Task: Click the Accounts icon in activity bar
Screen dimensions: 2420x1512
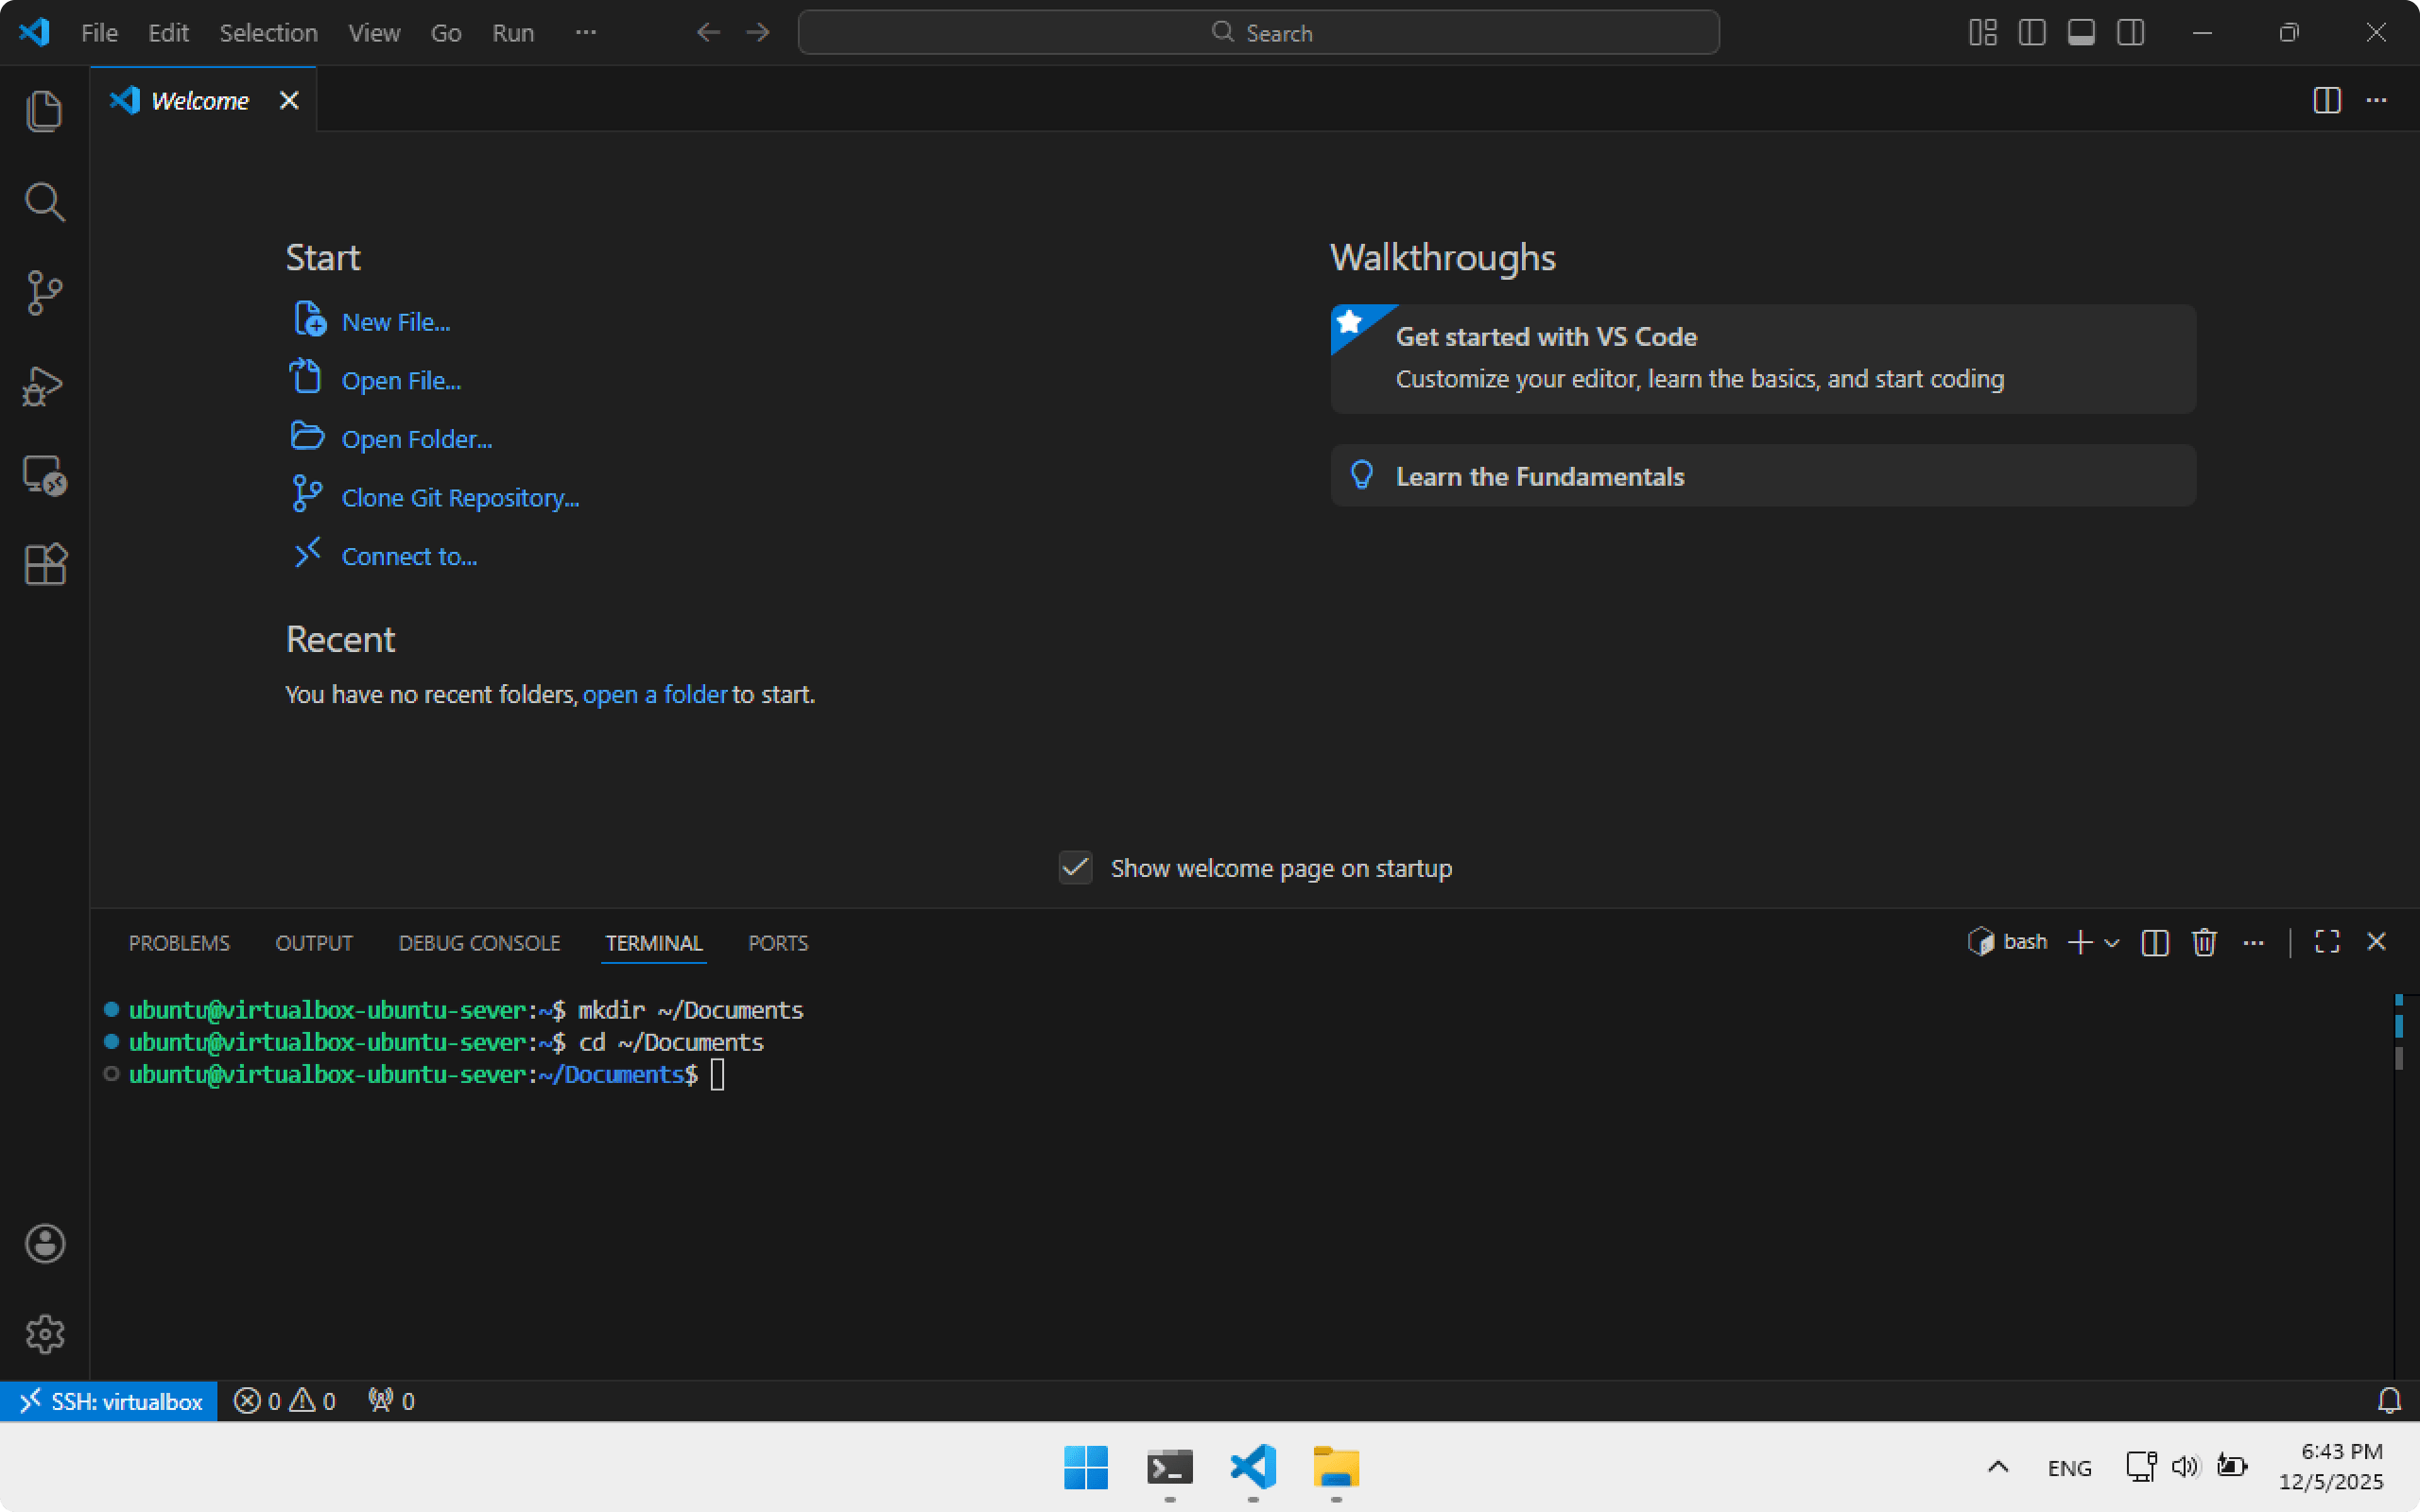Action: click(44, 1244)
